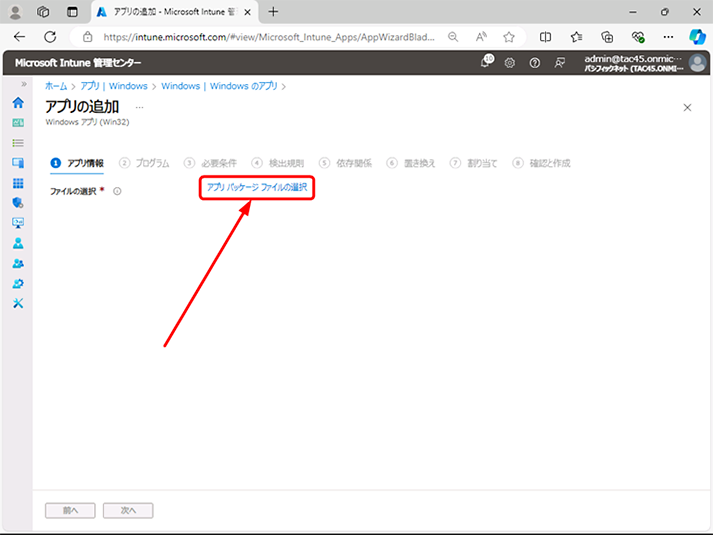The width and height of the screenshot is (713, 535).
Task: Open browser essentials heart icon
Action: pos(638,37)
